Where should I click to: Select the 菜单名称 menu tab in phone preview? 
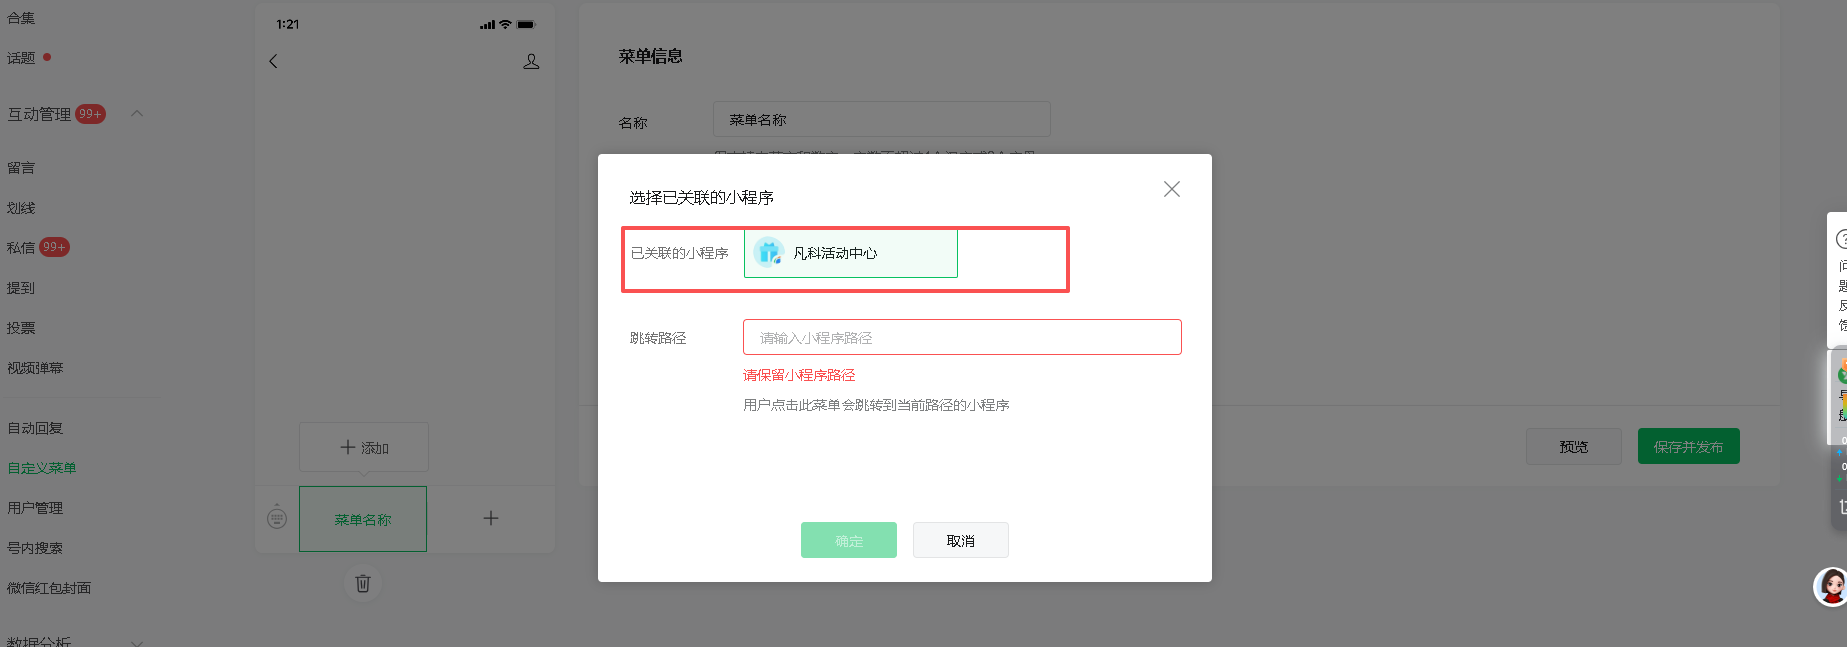tap(363, 519)
